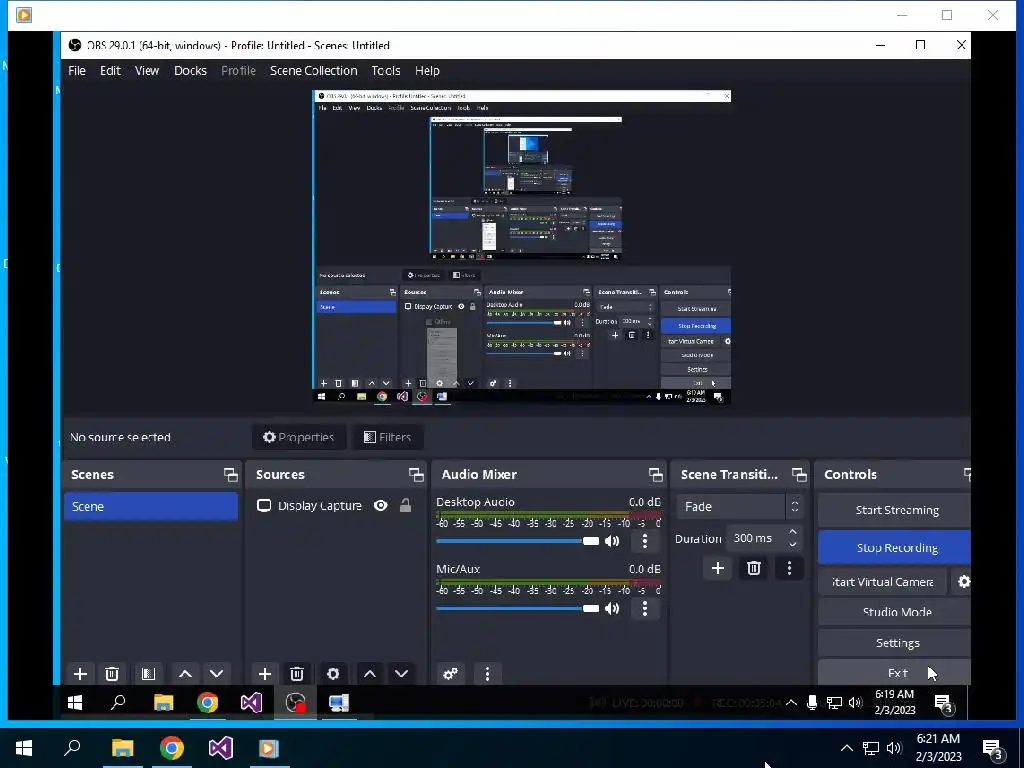Click the outer Windows Start button

(x=24, y=748)
